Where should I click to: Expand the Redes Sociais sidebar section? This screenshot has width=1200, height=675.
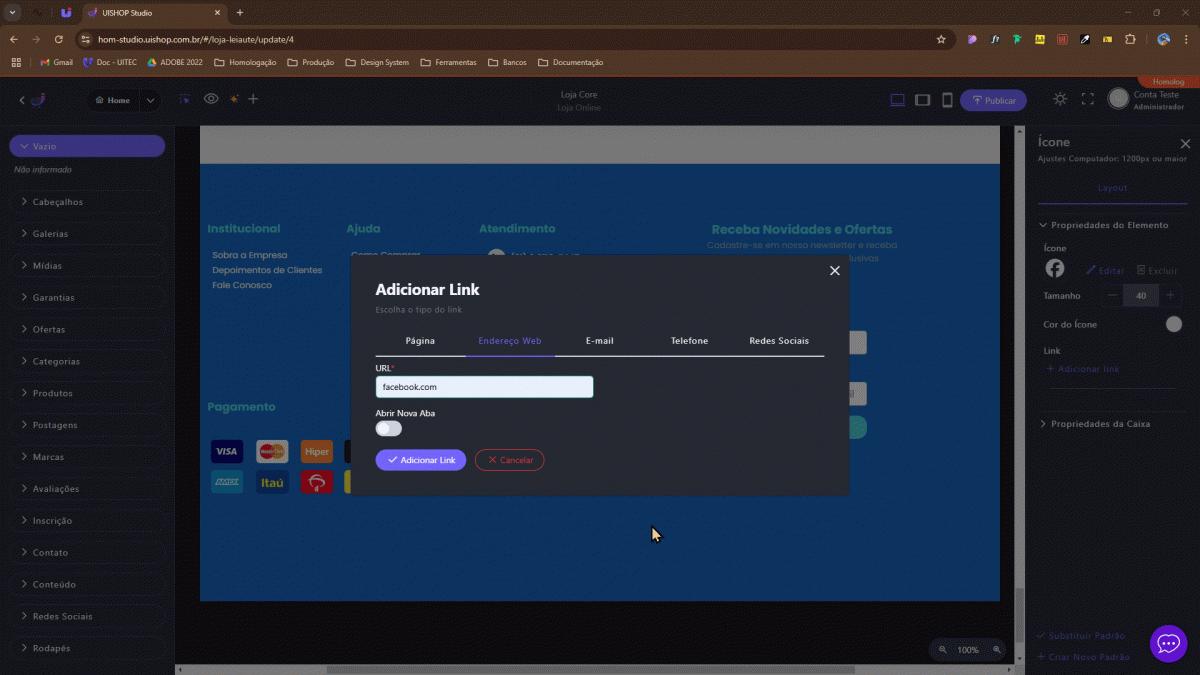(x=62, y=616)
